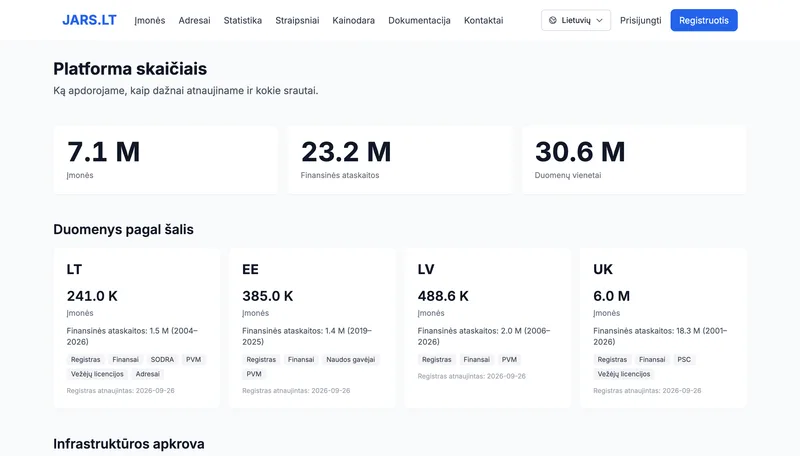Click the PVM tag in LT card
This screenshot has height=456, width=800.
(x=193, y=360)
